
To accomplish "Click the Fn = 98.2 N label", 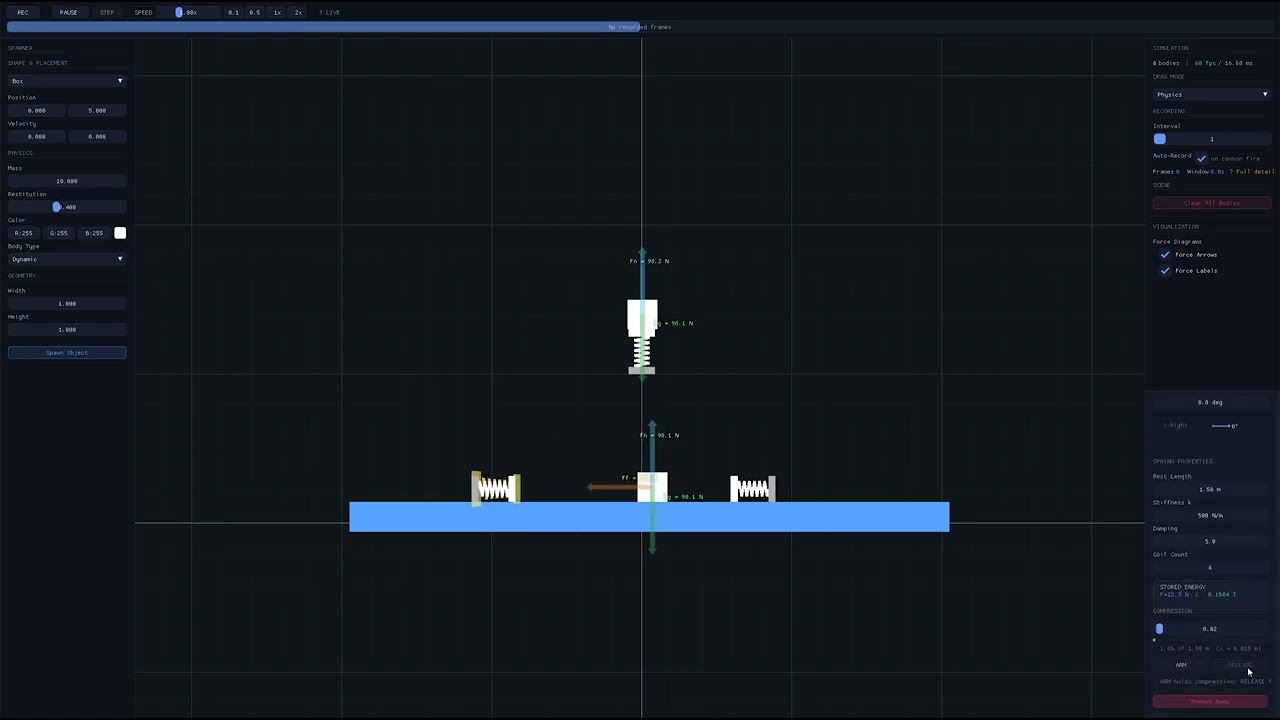I will coord(649,261).
